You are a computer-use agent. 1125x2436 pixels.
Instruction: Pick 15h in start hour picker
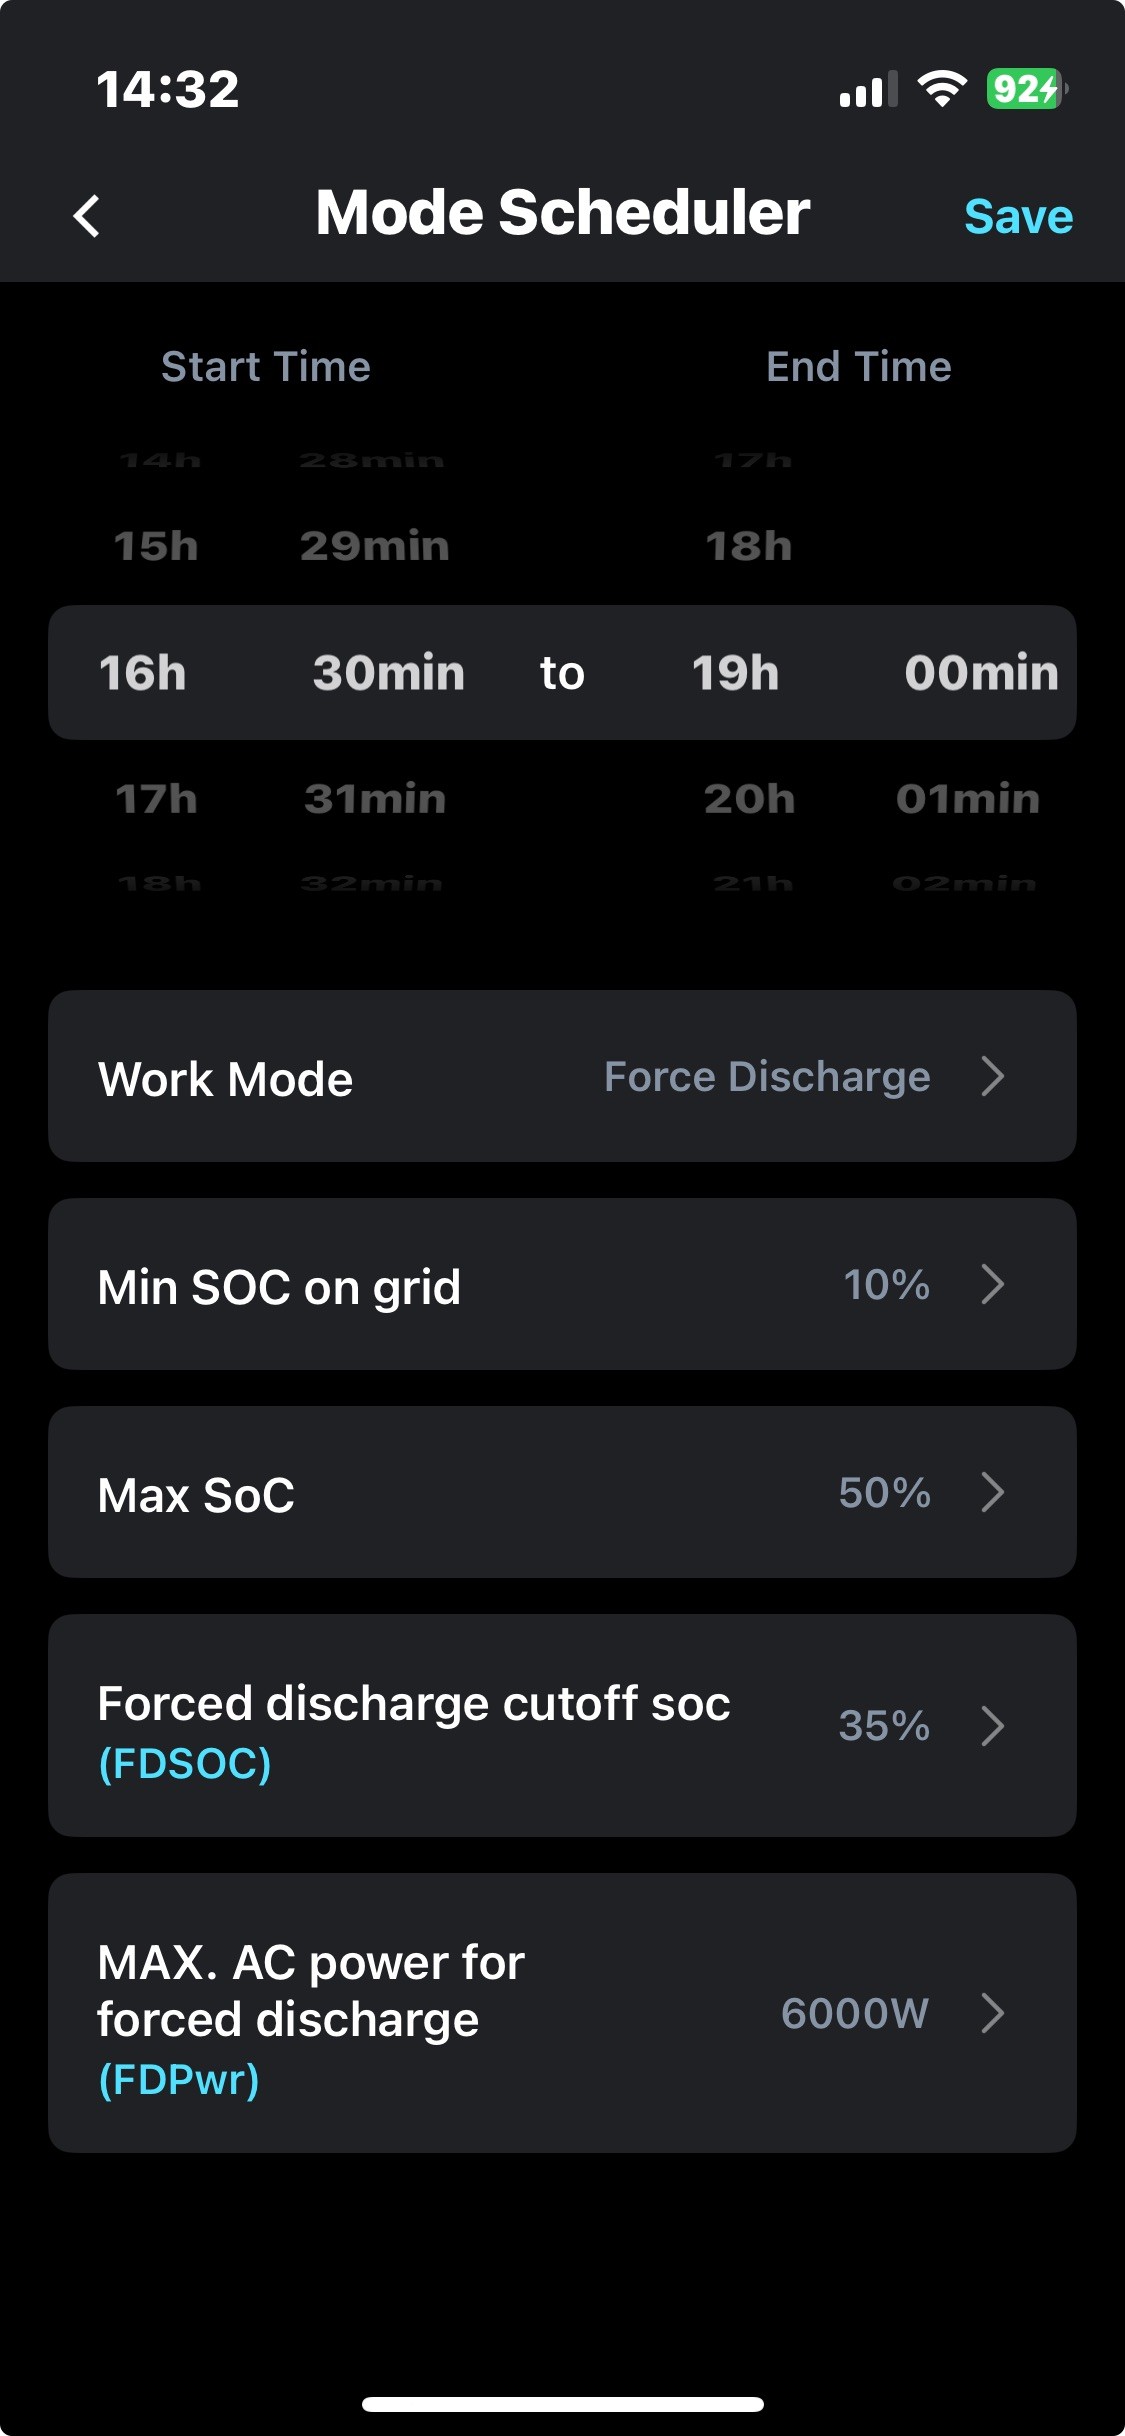(156, 547)
